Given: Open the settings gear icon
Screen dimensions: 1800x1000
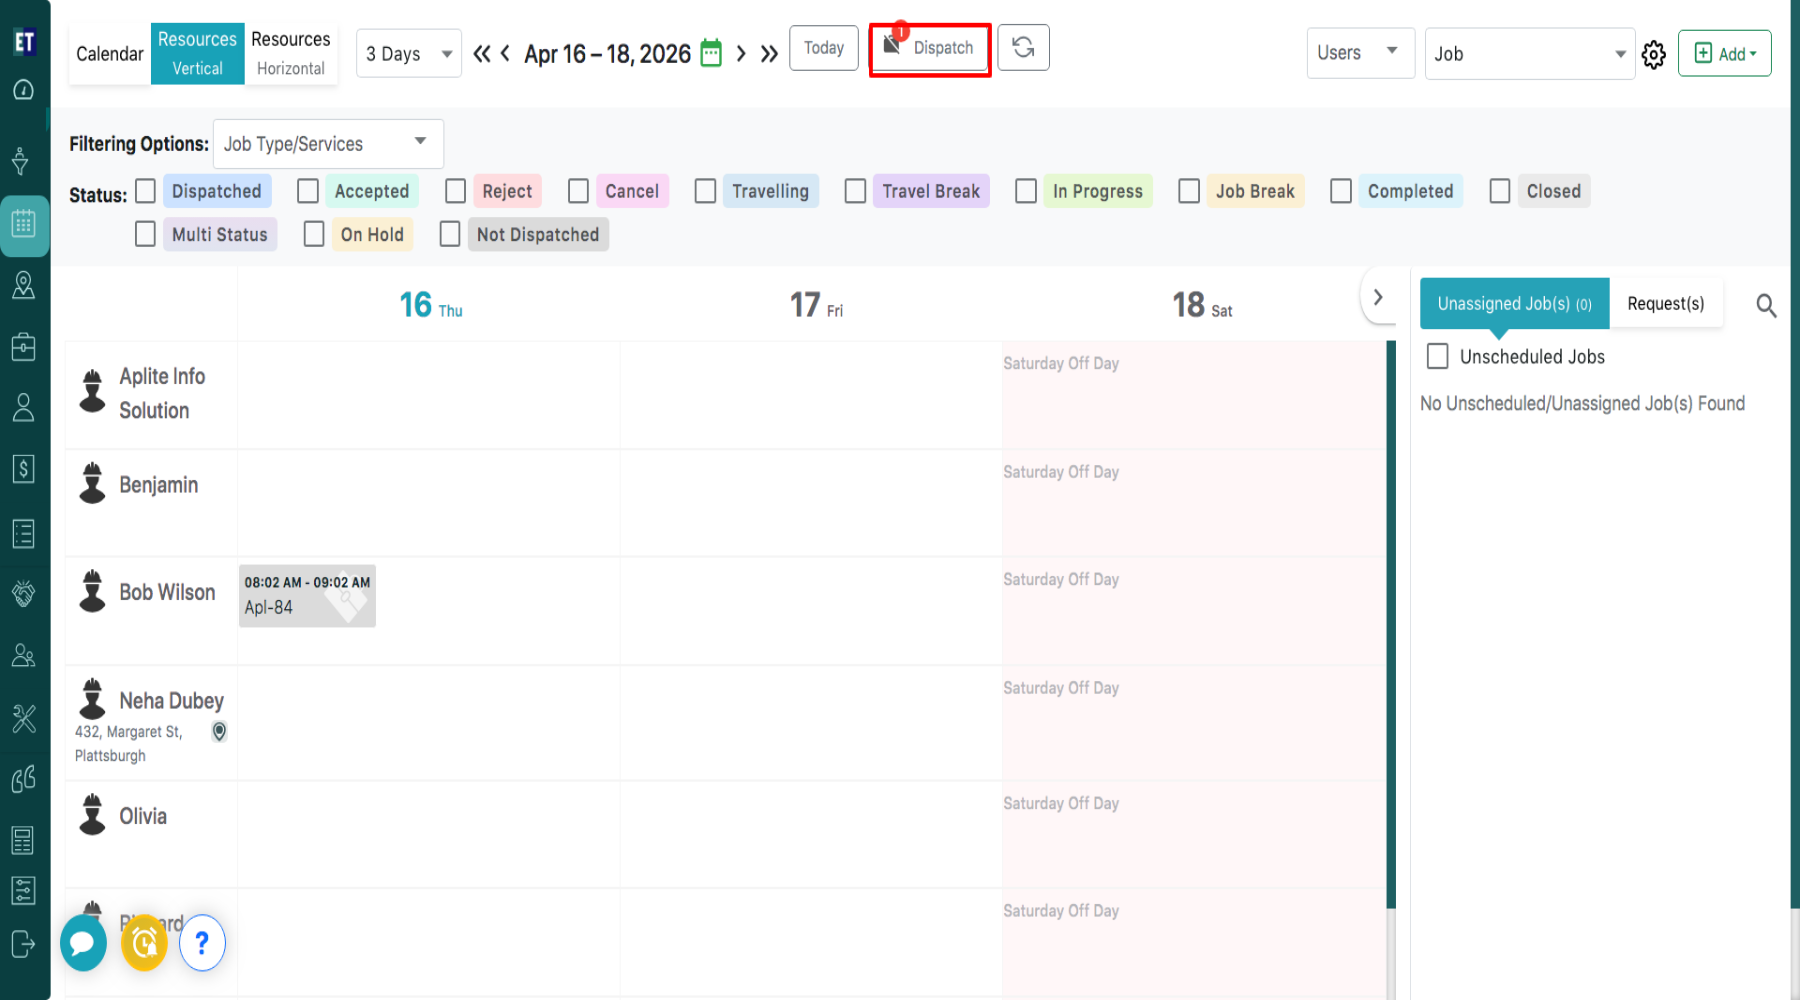Looking at the screenshot, I should pos(1654,55).
